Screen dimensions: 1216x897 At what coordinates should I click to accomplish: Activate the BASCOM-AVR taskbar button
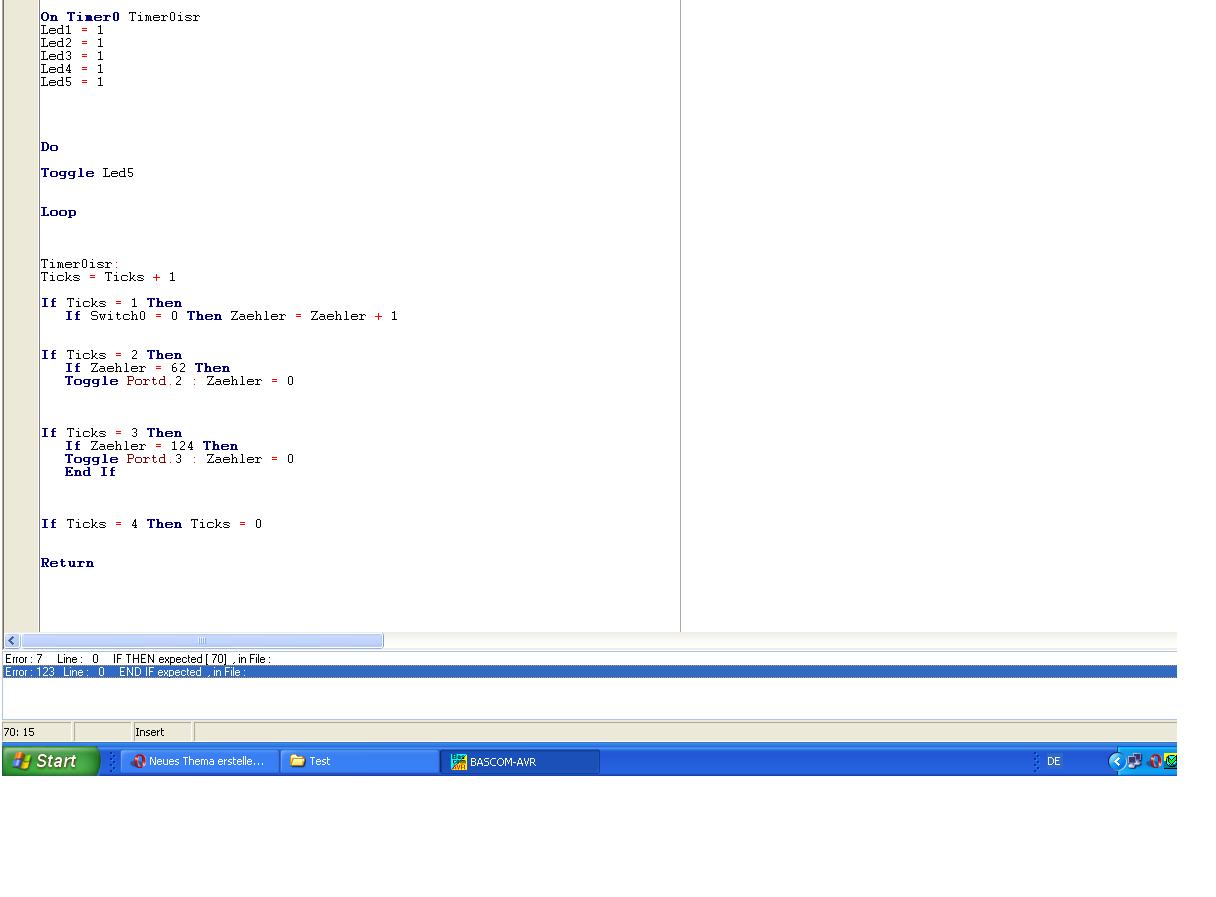(x=519, y=761)
